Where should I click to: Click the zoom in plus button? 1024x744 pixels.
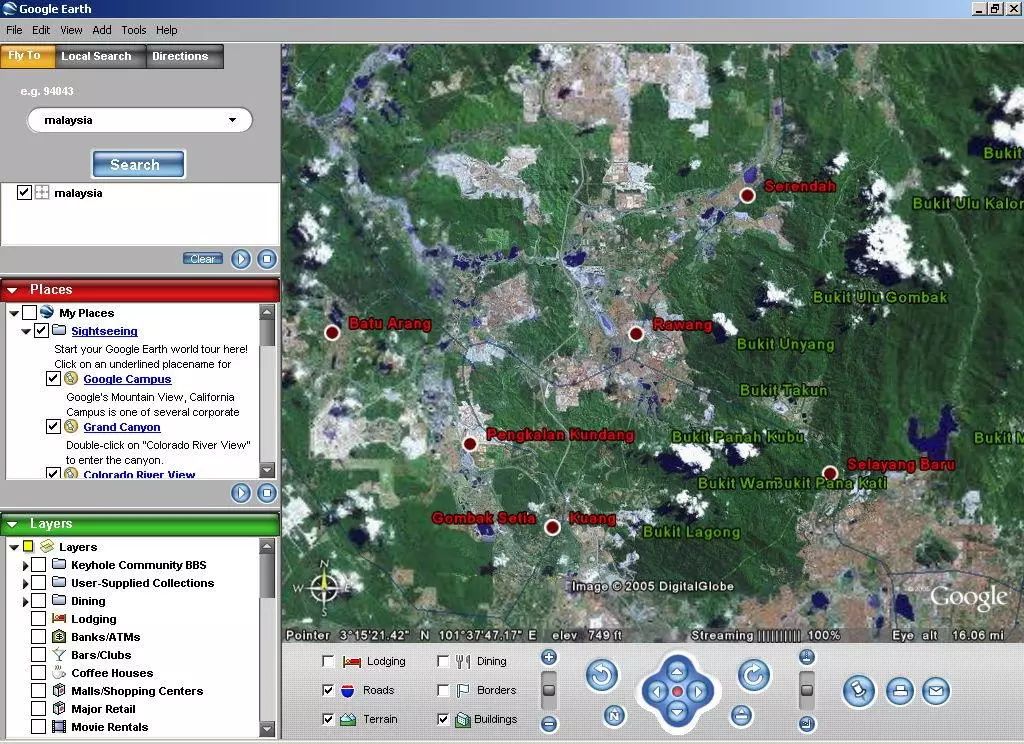(549, 657)
